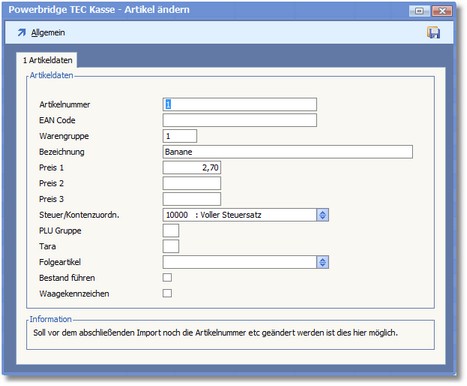Focus the empty Preis 2 field
Viewport: 467px width, 386px height.
pyautogui.click(x=192, y=183)
